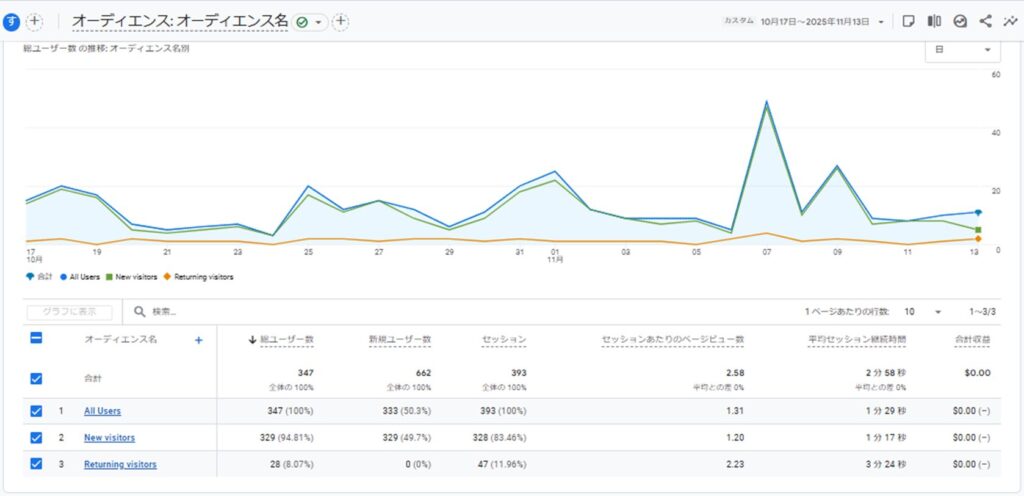Open the All Users audience link
The height and width of the screenshot is (496, 1024).
point(103,411)
